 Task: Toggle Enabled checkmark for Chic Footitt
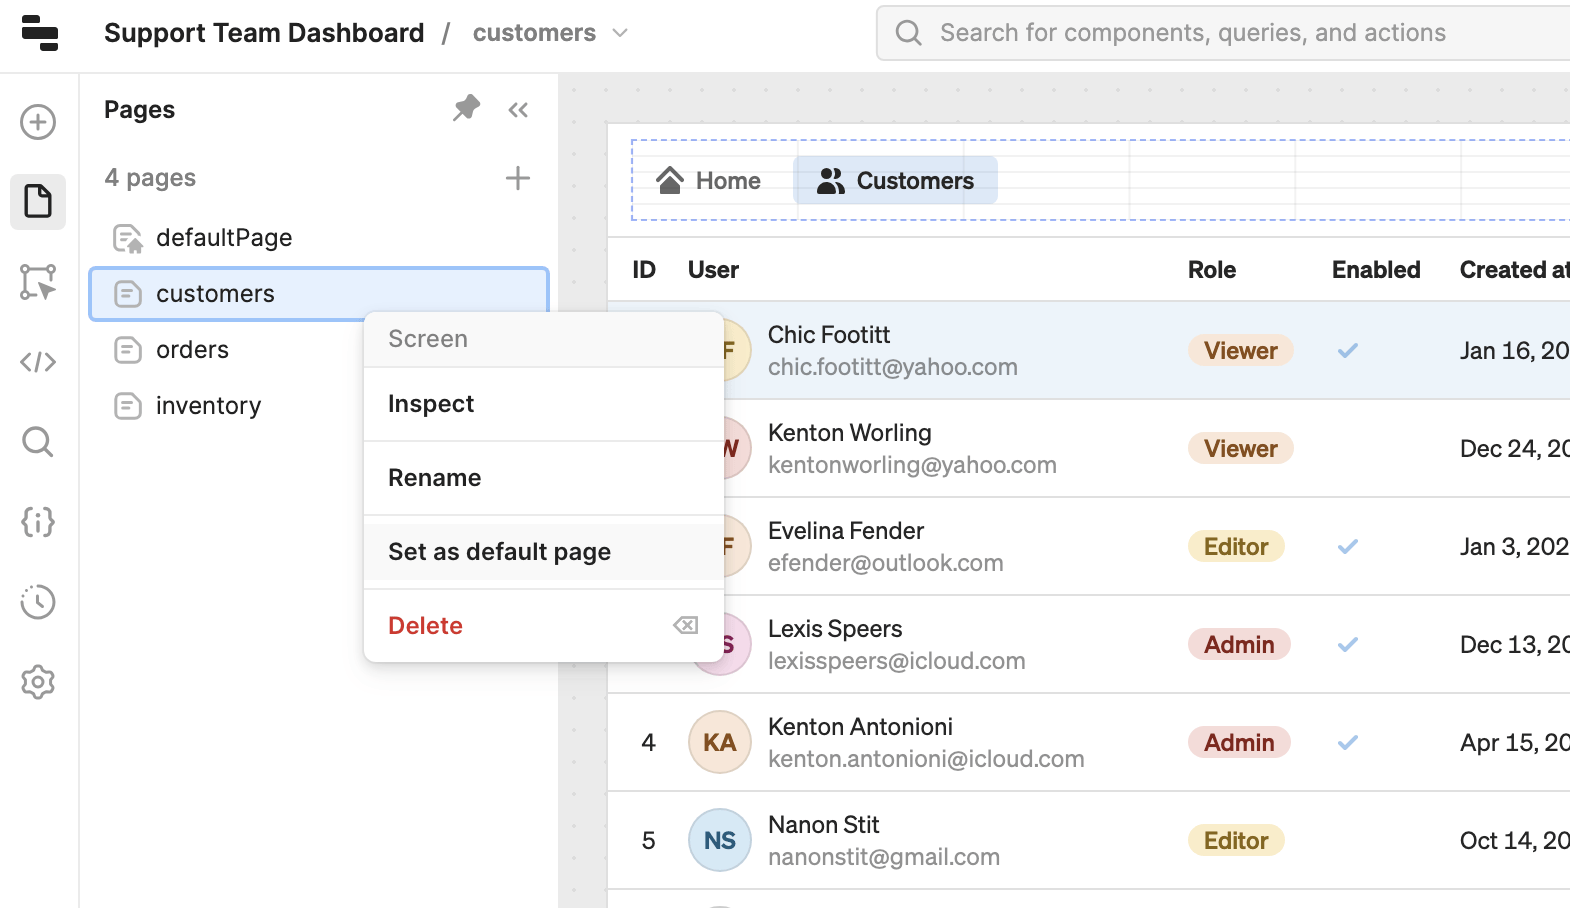click(x=1348, y=351)
